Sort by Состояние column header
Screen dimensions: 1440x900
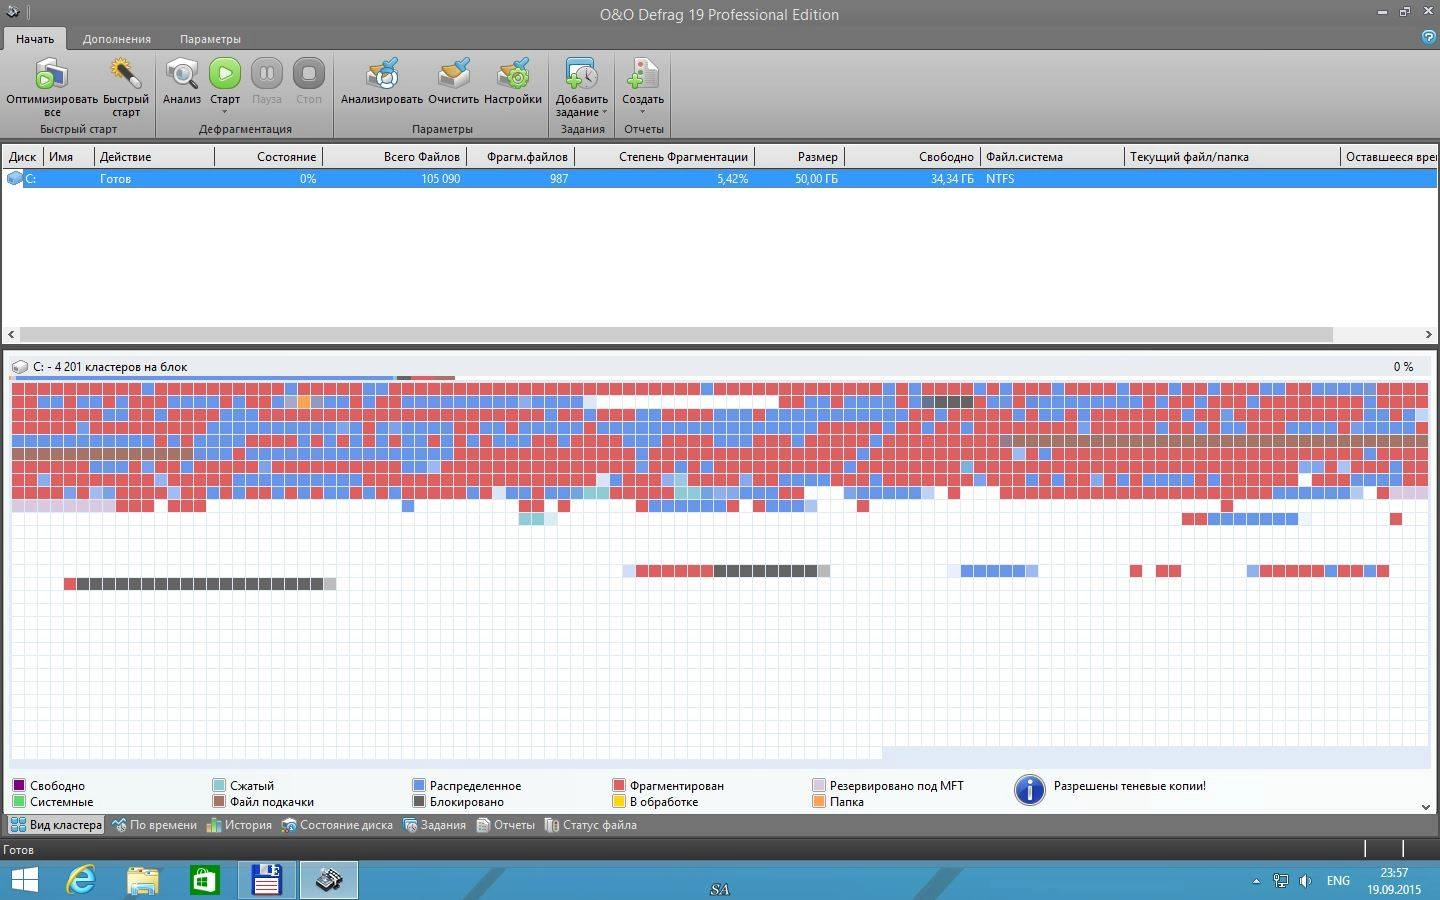pos(268,157)
